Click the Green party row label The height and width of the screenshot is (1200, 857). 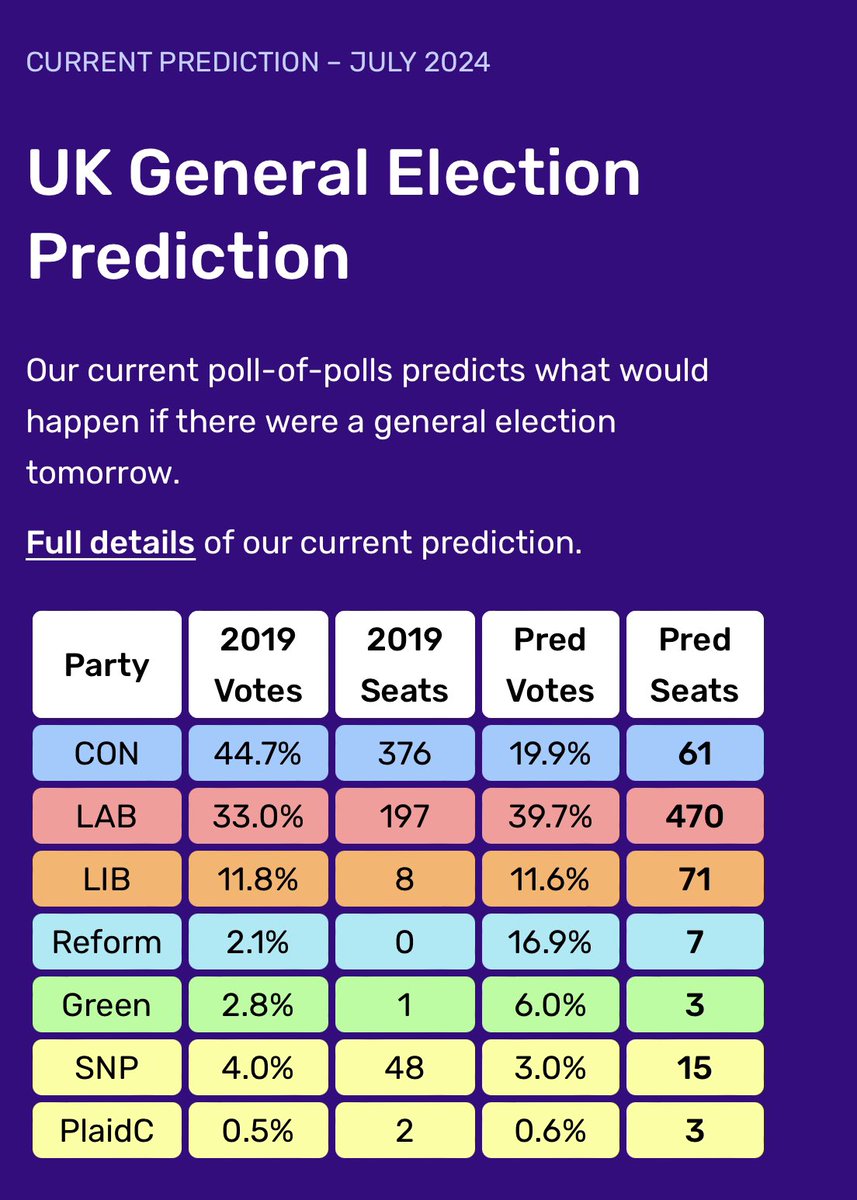point(107,1005)
